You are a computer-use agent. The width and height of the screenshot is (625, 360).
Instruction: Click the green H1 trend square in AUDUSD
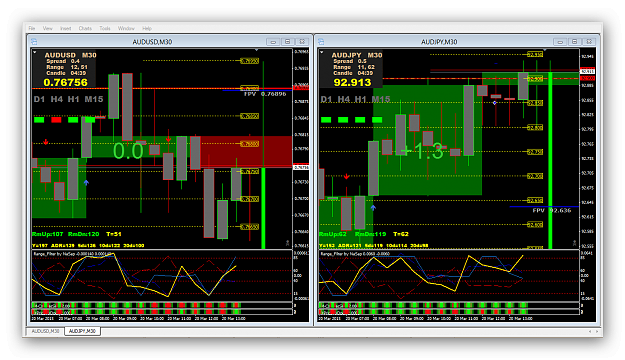pos(73,120)
